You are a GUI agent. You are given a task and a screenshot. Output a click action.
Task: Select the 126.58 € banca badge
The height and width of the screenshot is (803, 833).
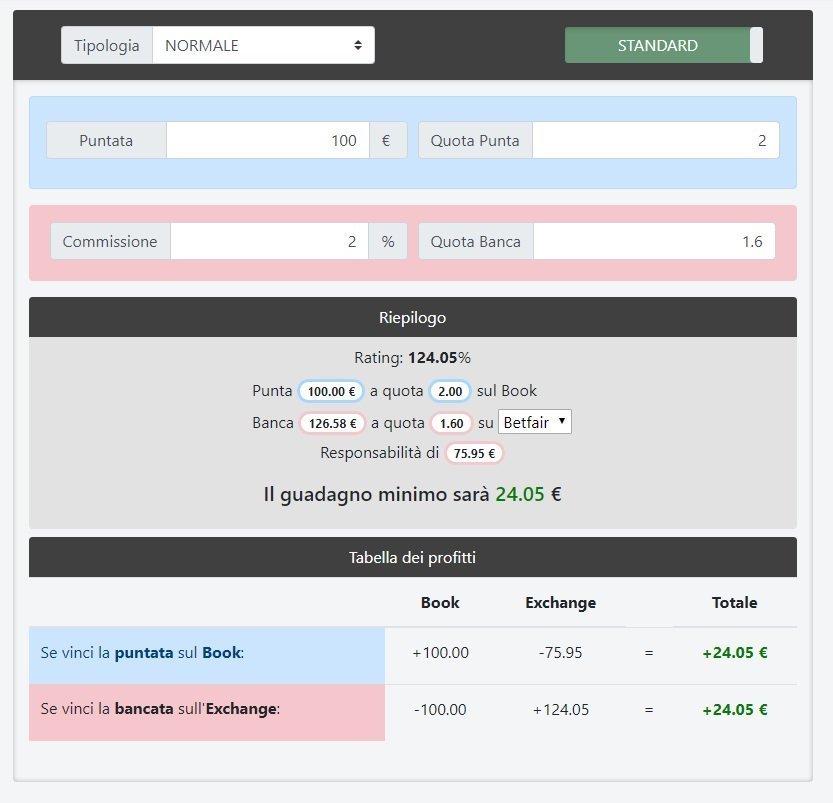coord(332,423)
